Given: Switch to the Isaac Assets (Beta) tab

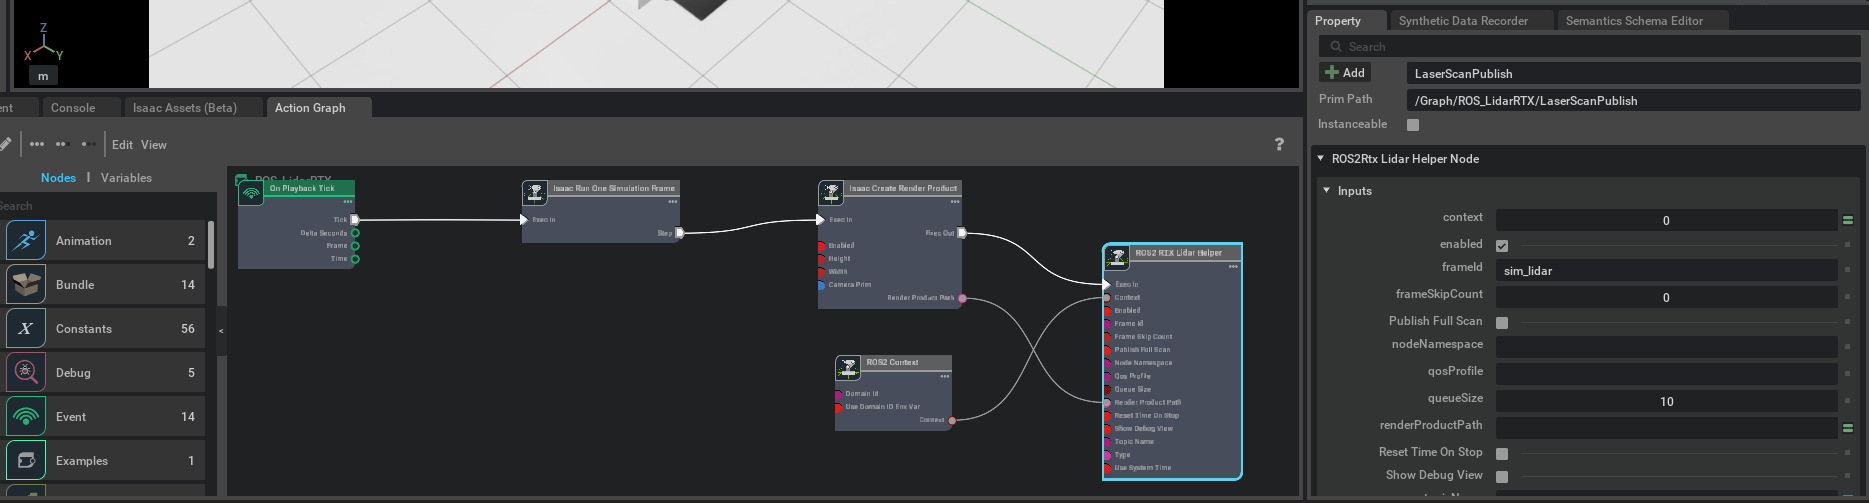Looking at the screenshot, I should pyautogui.click(x=185, y=108).
